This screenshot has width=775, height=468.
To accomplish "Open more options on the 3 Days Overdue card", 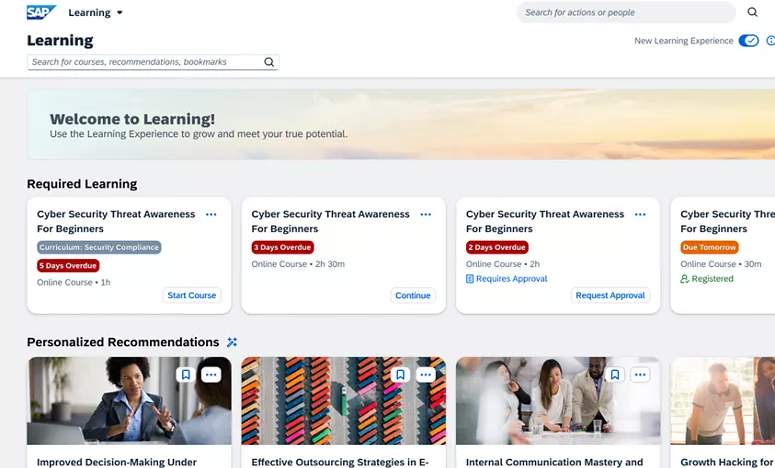I will click(426, 214).
